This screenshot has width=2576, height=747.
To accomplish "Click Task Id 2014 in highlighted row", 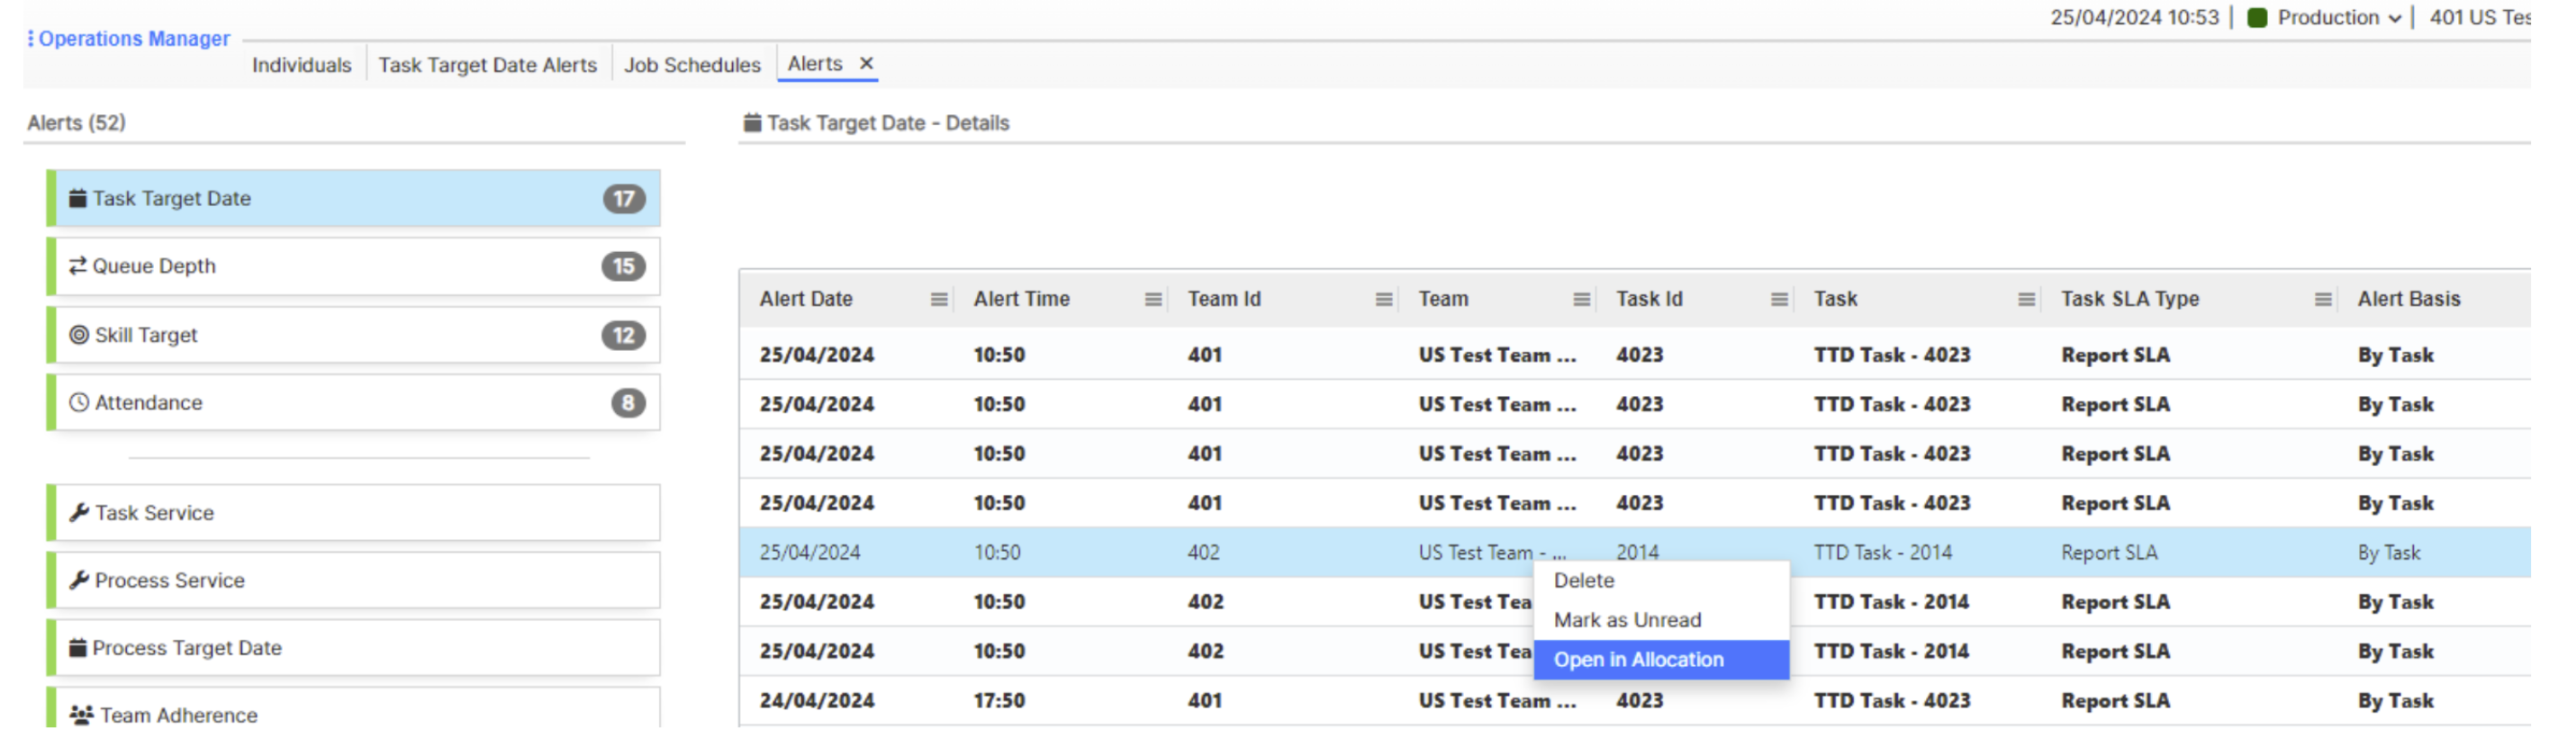I will pos(1637,553).
